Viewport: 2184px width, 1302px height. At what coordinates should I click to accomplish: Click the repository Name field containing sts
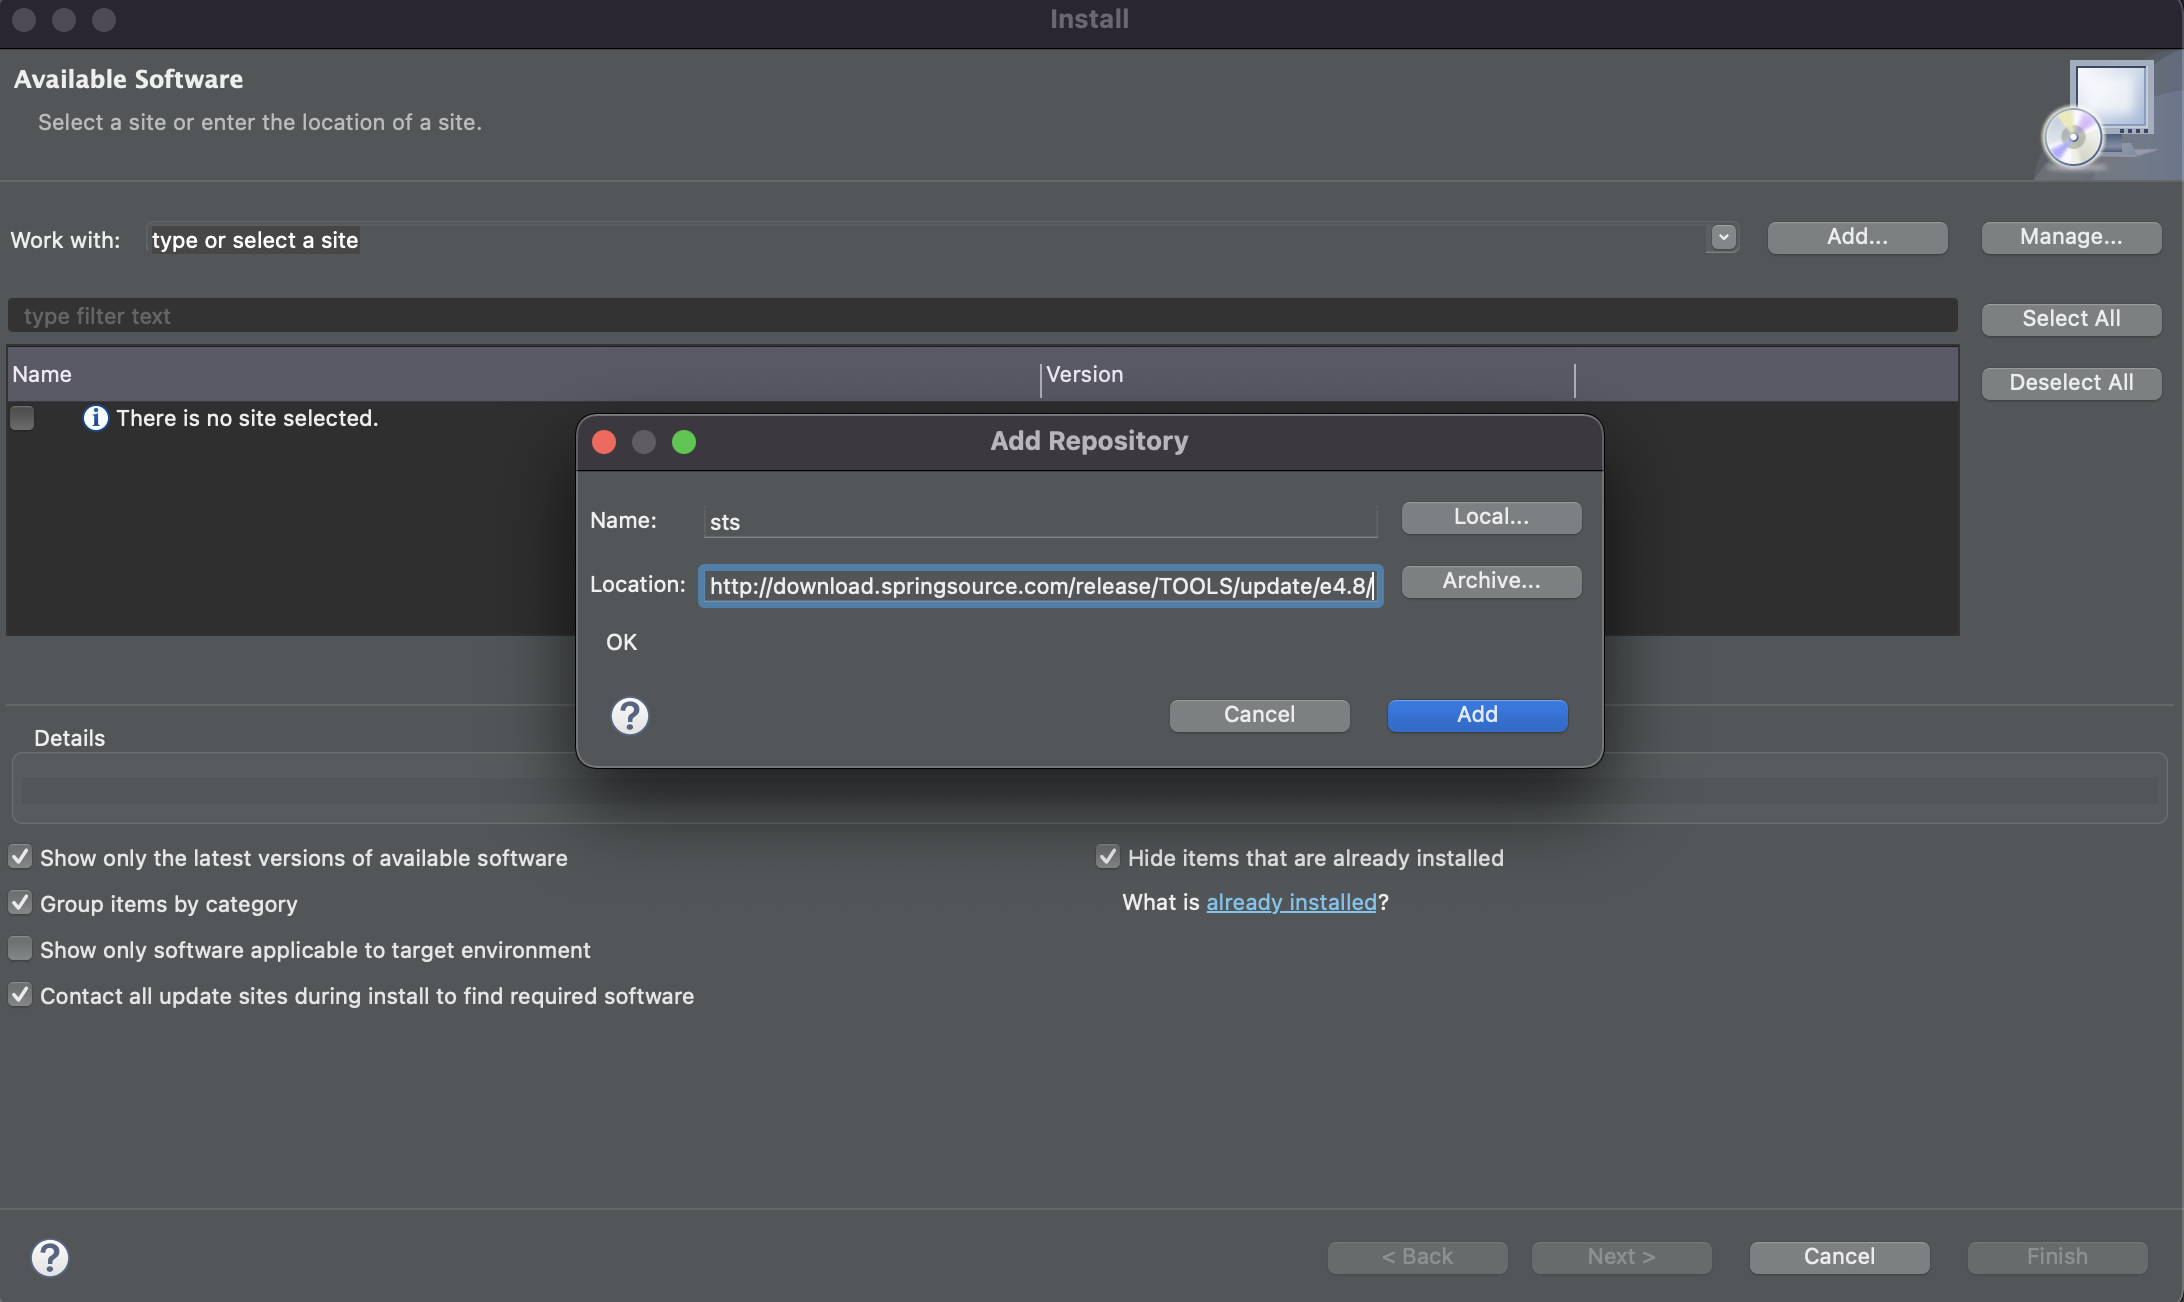1040,521
